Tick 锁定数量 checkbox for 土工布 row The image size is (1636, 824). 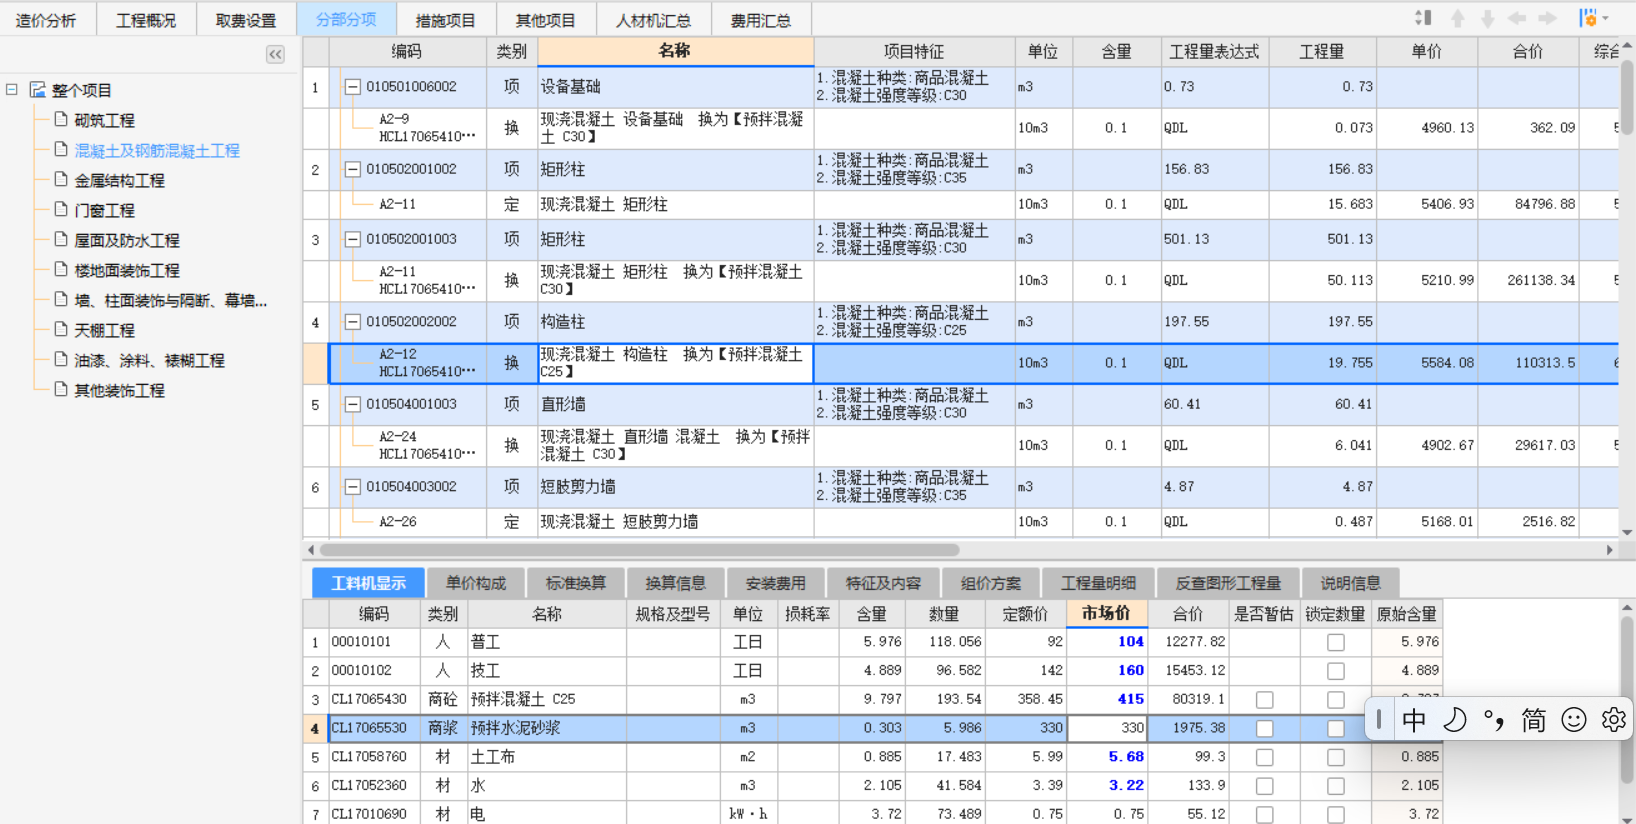coord(1336,758)
